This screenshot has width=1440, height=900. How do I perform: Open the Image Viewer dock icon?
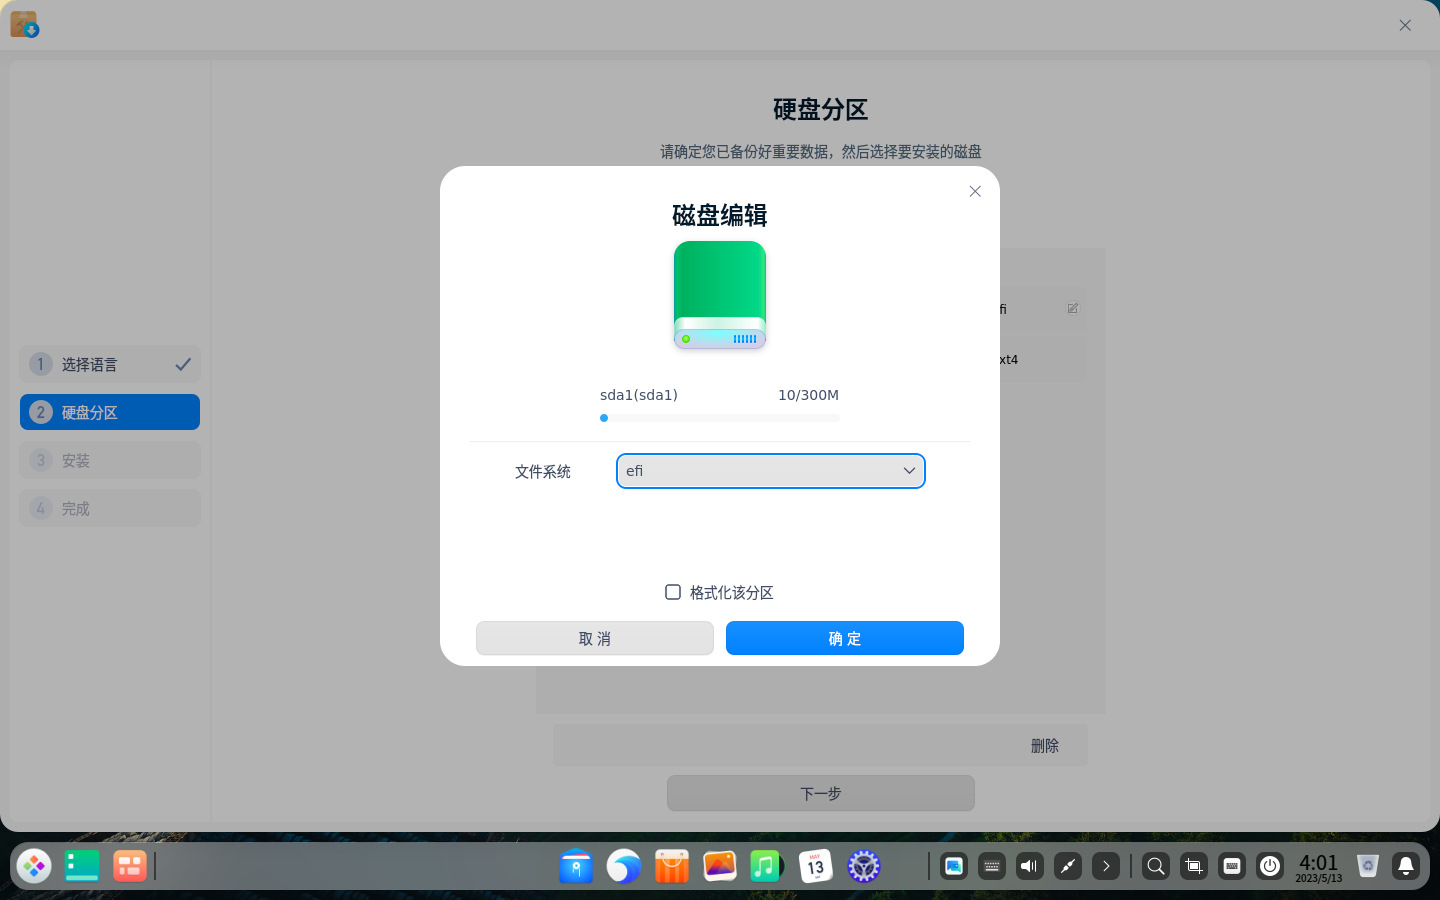tap(719, 866)
